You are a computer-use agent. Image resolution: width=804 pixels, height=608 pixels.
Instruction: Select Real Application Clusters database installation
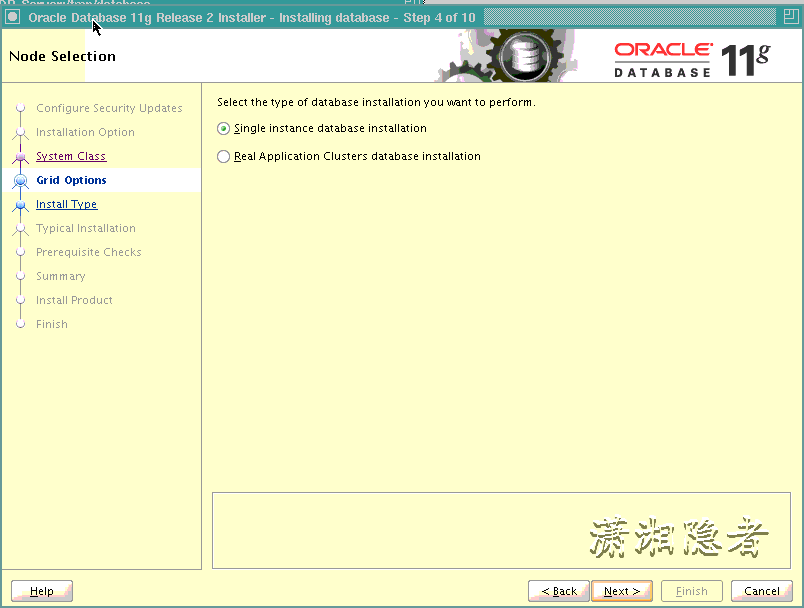(x=223, y=156)
